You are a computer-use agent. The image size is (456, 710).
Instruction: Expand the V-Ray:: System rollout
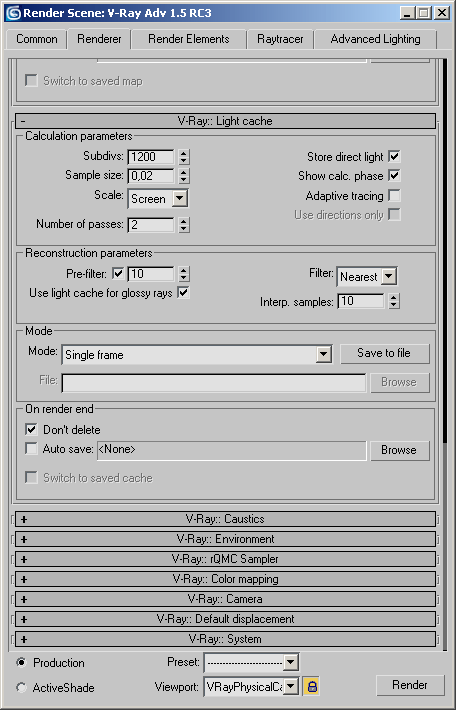click(x=225, y=639)
